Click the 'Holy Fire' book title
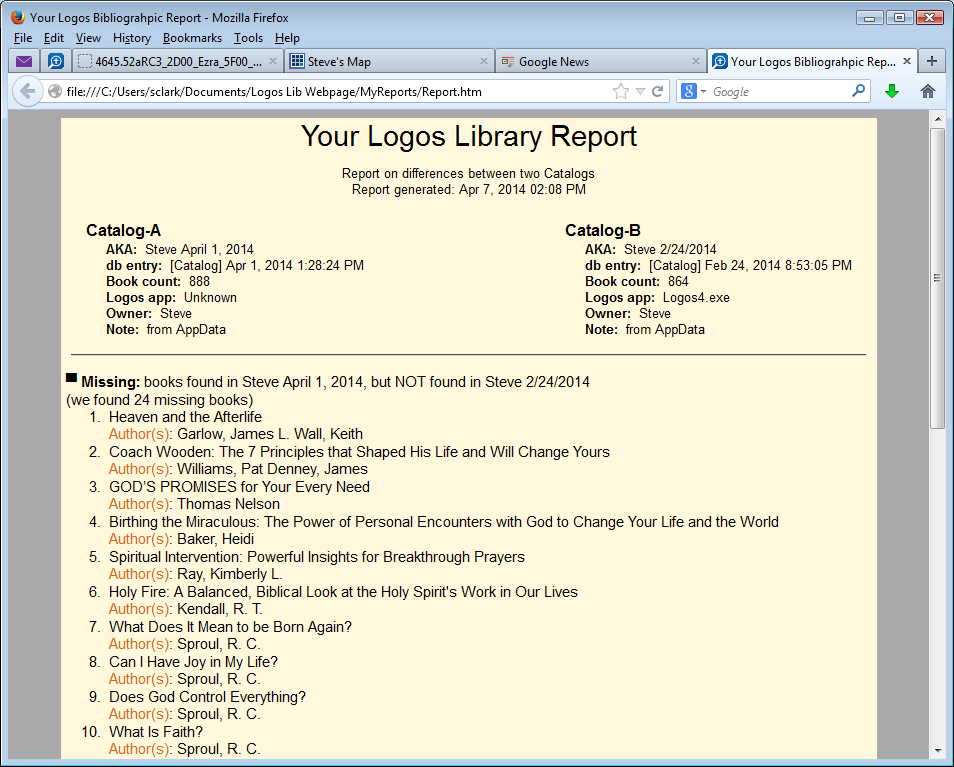 (343, 592)
